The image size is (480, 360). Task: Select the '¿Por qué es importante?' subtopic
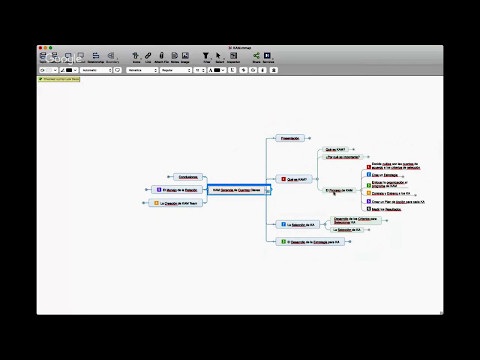pos(343,157)
